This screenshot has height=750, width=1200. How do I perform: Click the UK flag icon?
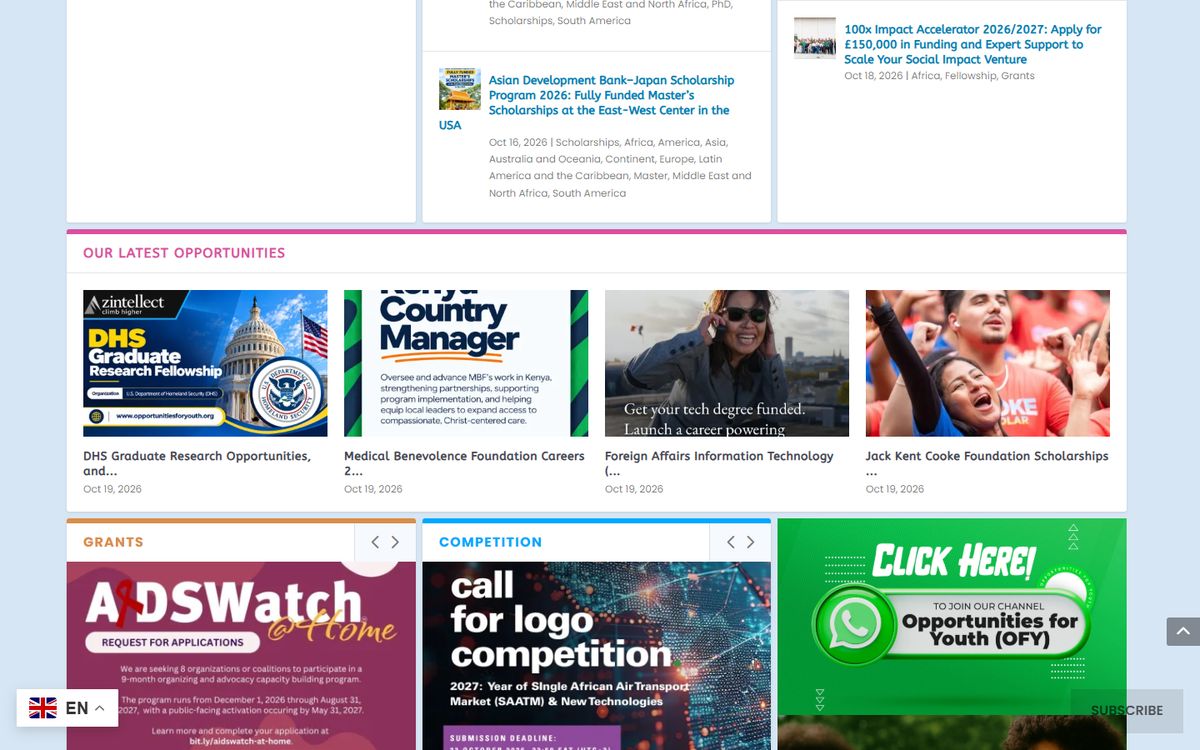(43, 708)
